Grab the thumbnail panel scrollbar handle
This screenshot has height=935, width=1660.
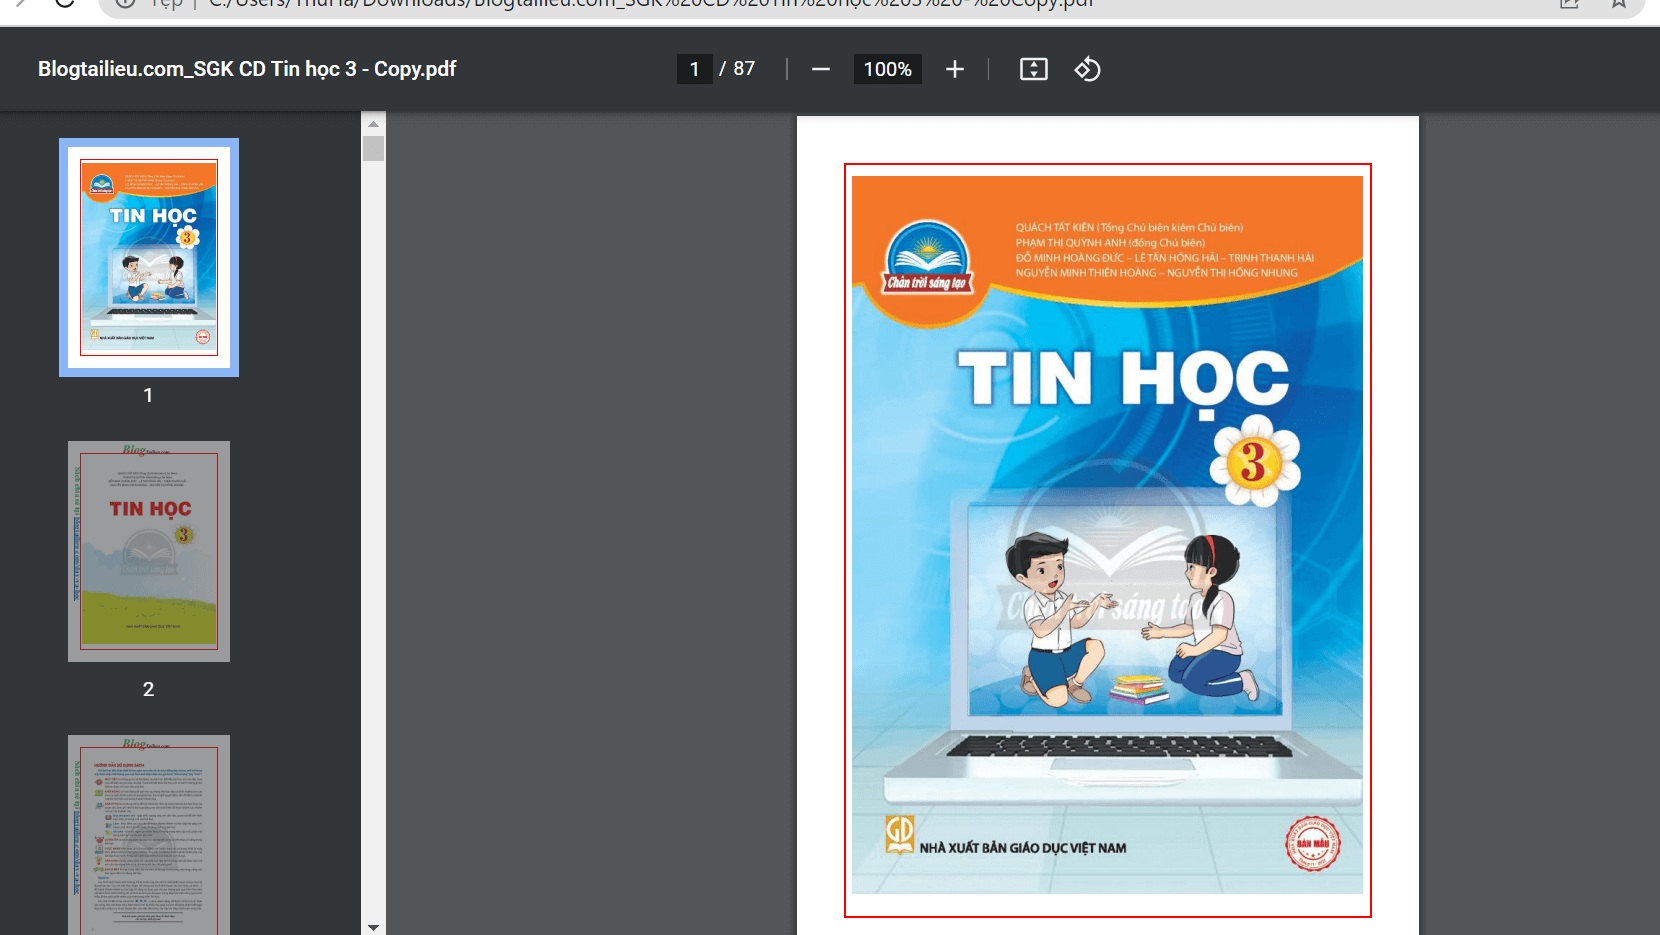(x=374, y=149)
